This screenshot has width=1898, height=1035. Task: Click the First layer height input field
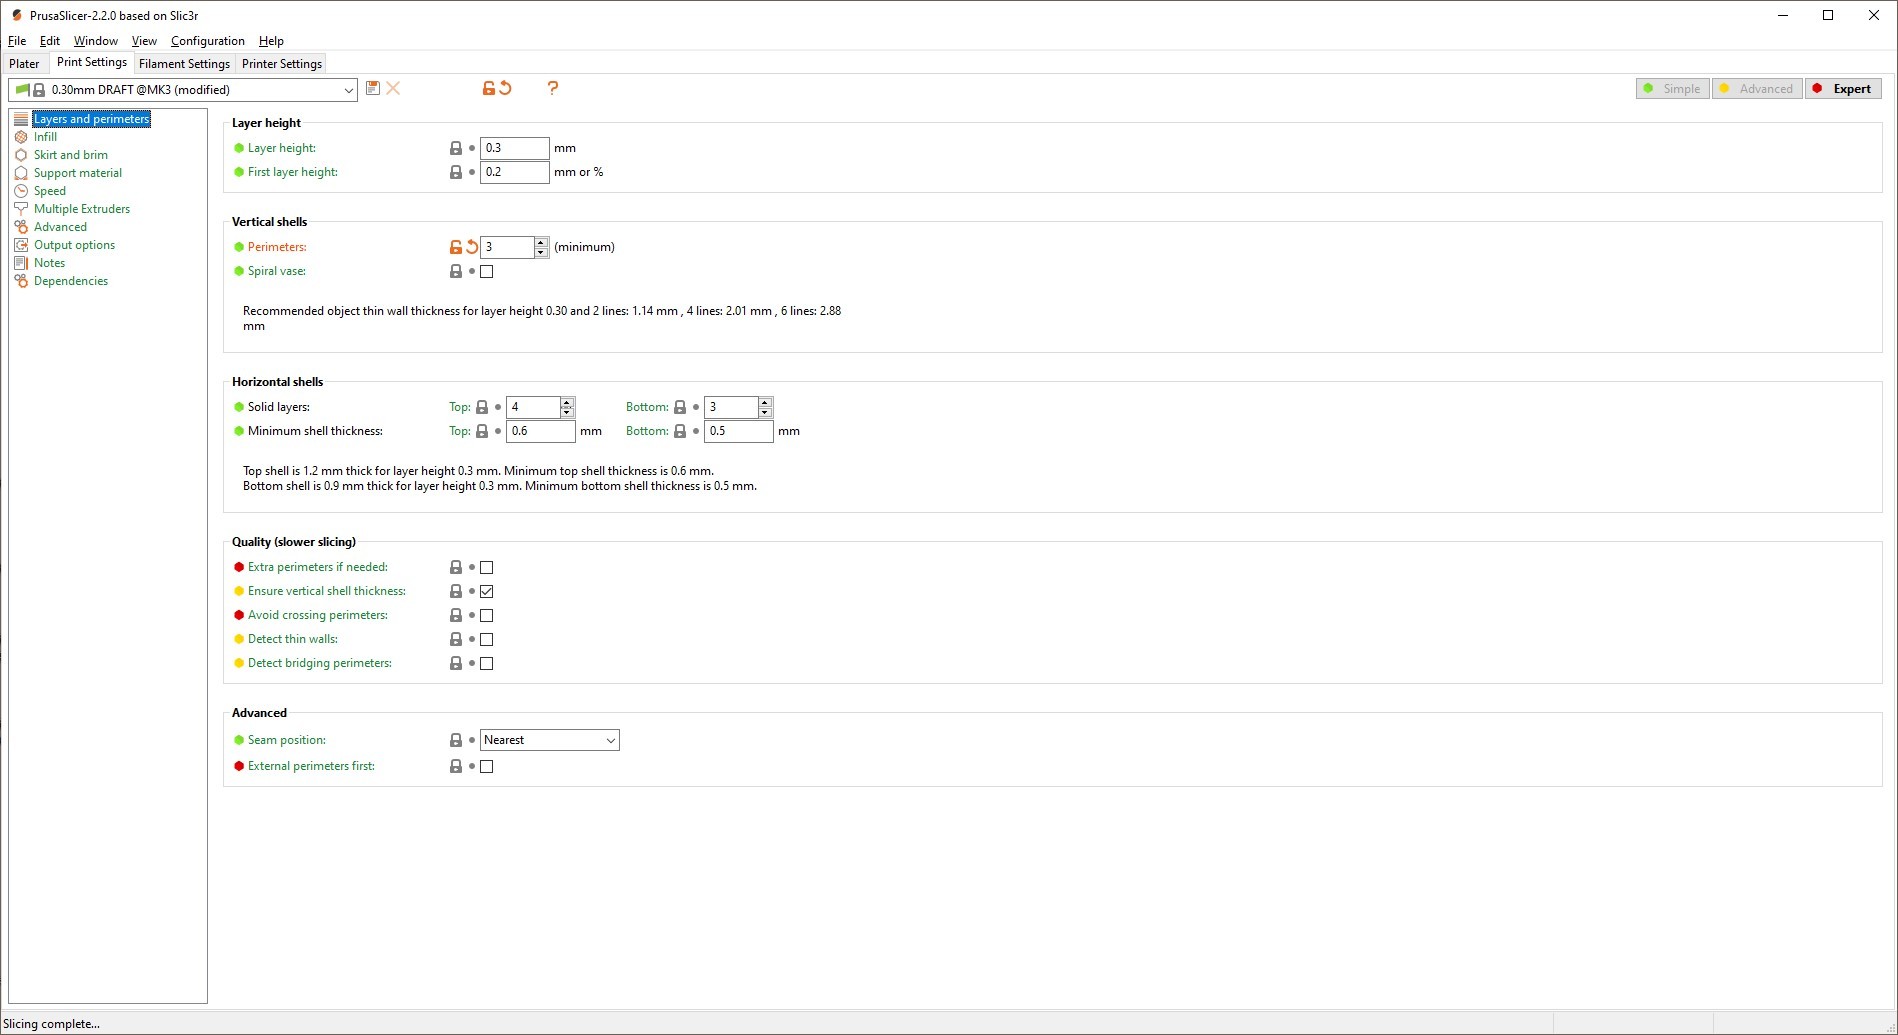coord(515,172)
